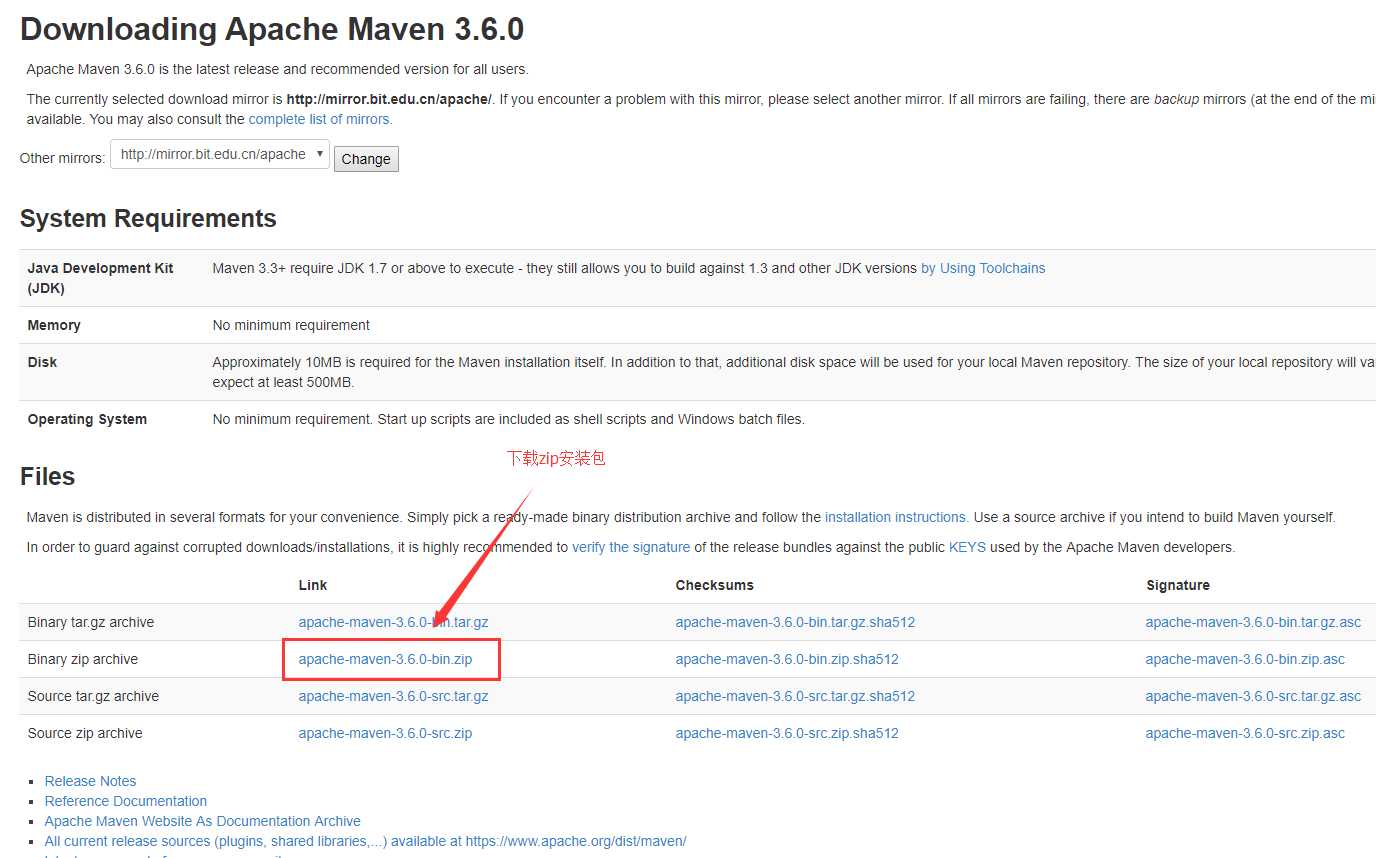Click the Signature column header
The width and height of the screenshot is (1376, 858).
(1178, 585)
